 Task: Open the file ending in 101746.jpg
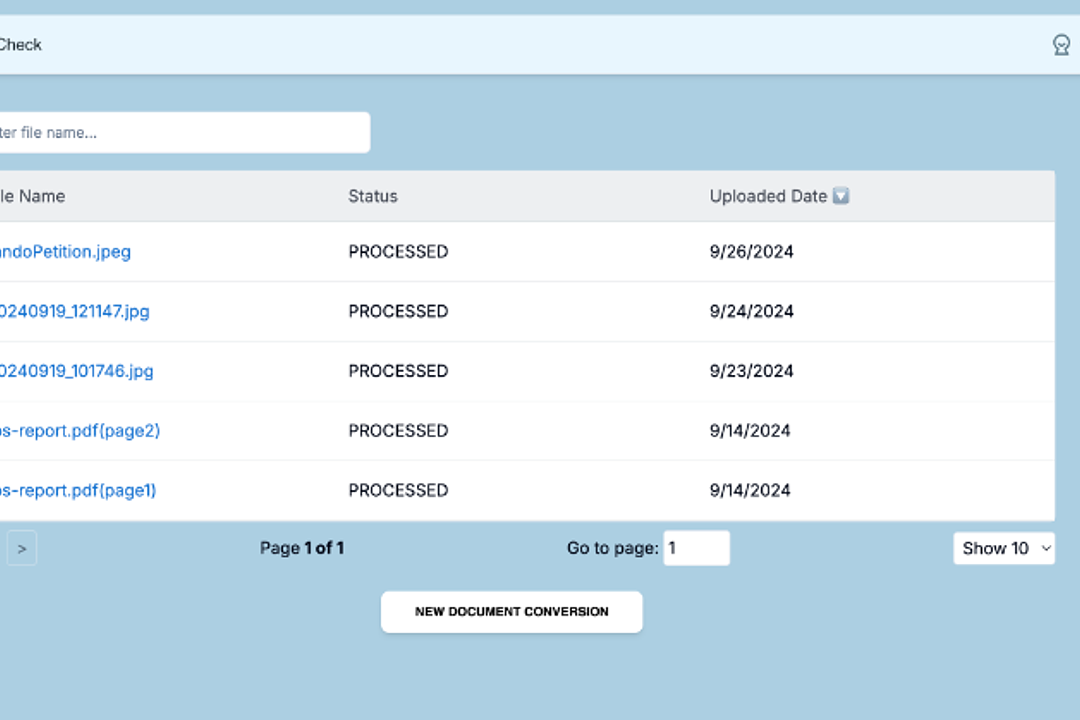[x=76, y=371]
